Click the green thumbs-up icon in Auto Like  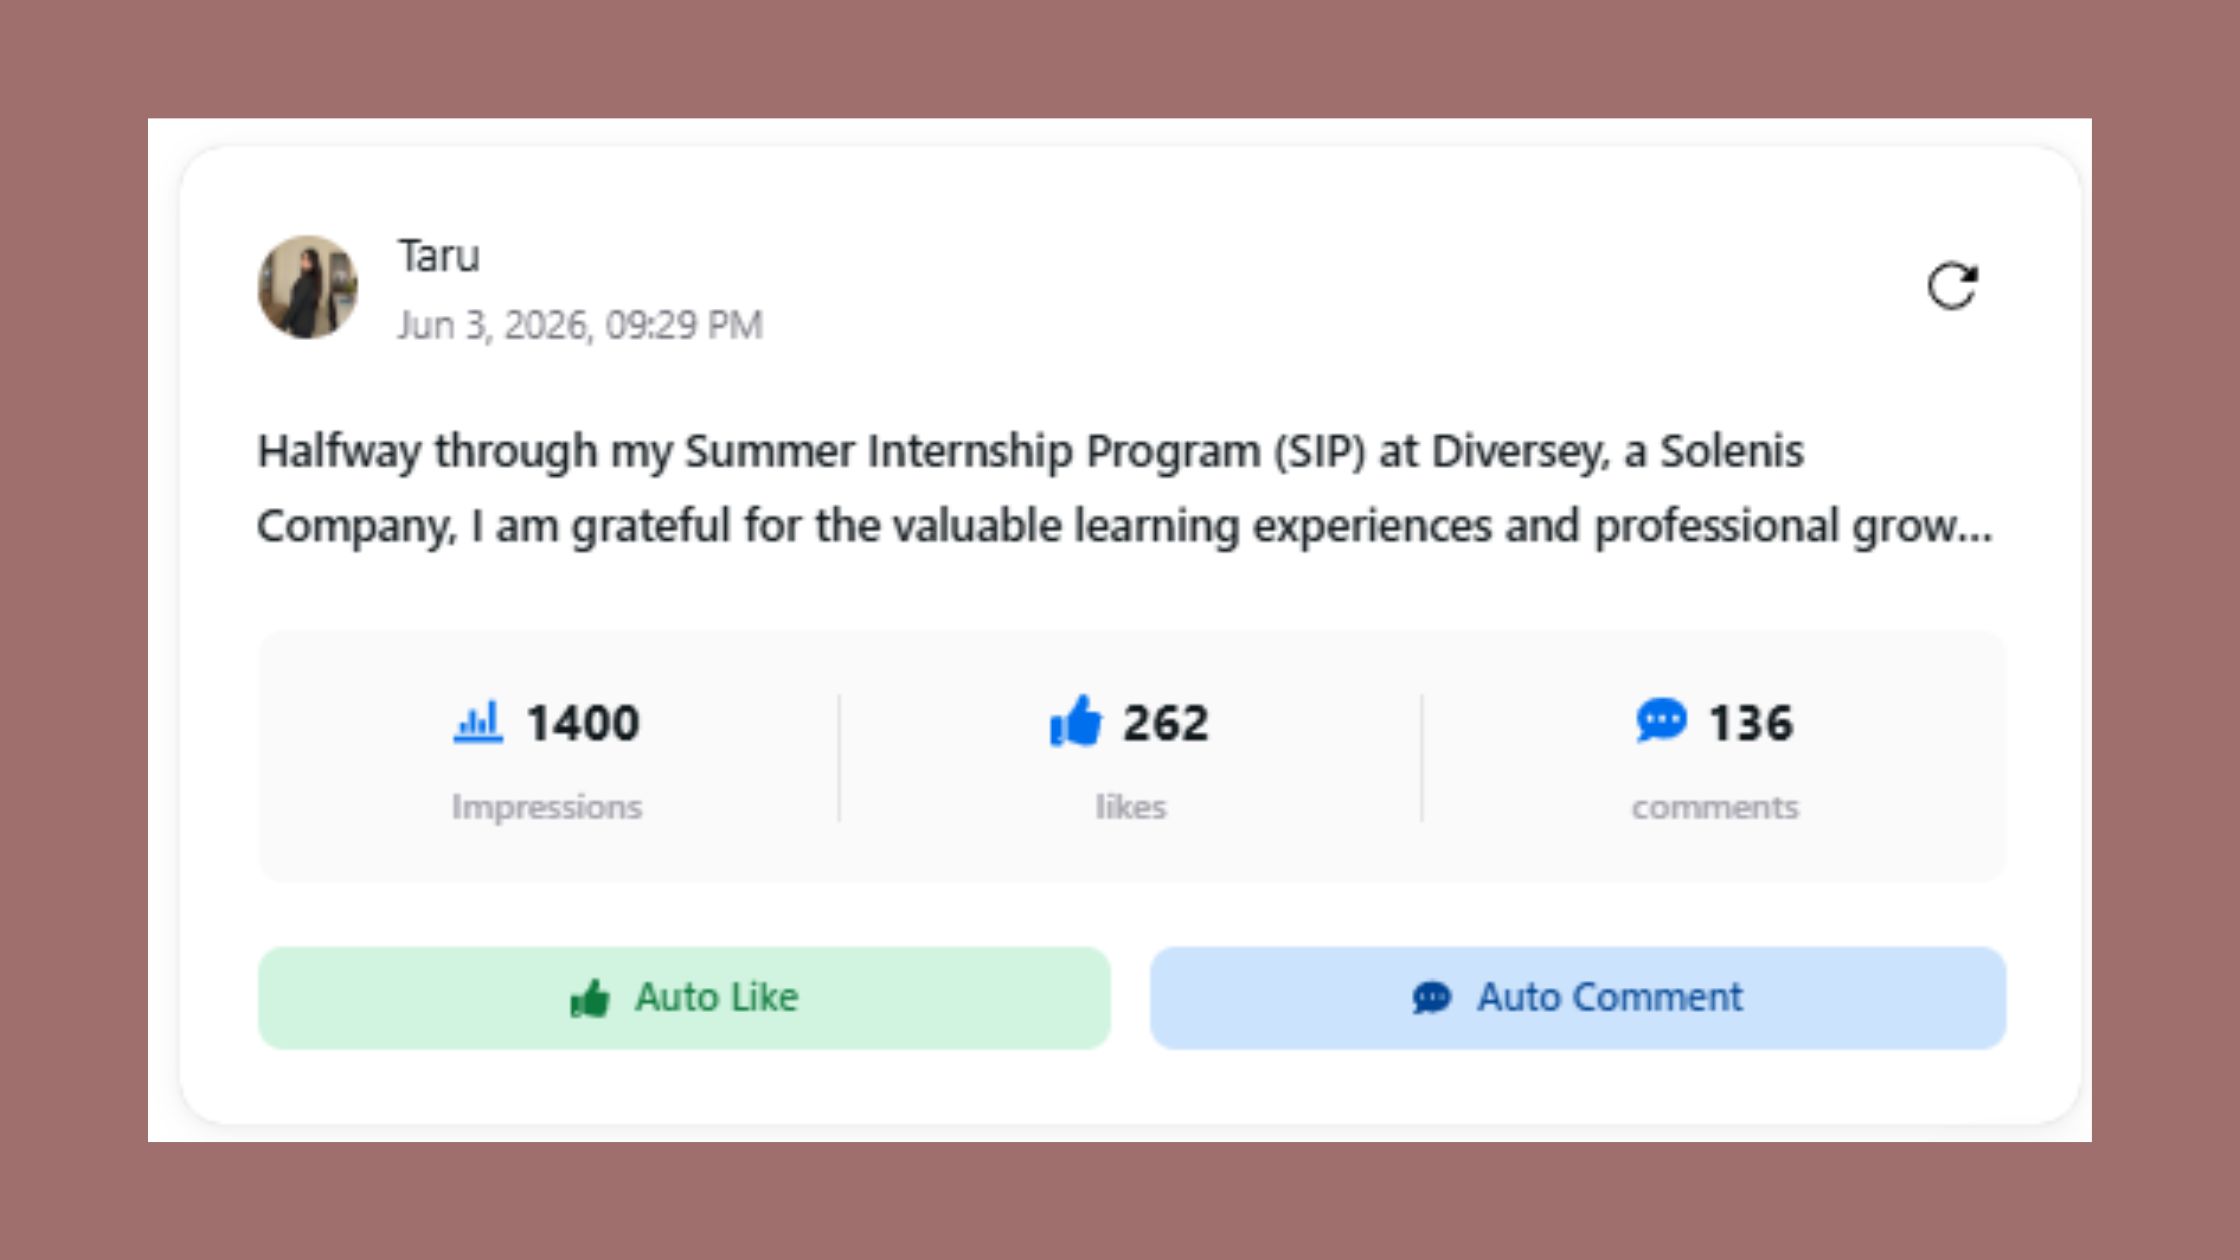[590, 998]
